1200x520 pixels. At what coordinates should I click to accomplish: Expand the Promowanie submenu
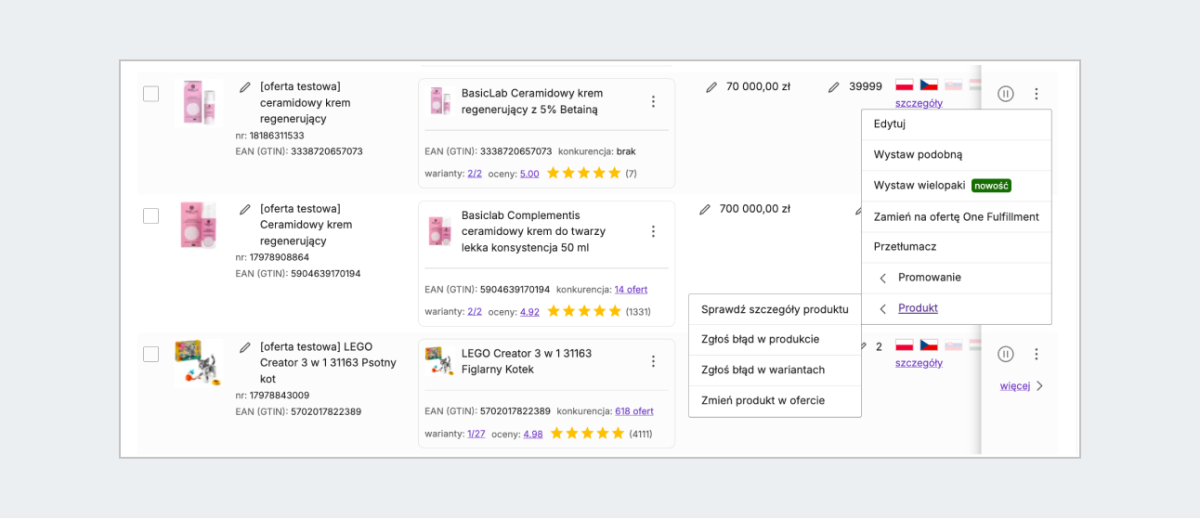tap(956, 277)
